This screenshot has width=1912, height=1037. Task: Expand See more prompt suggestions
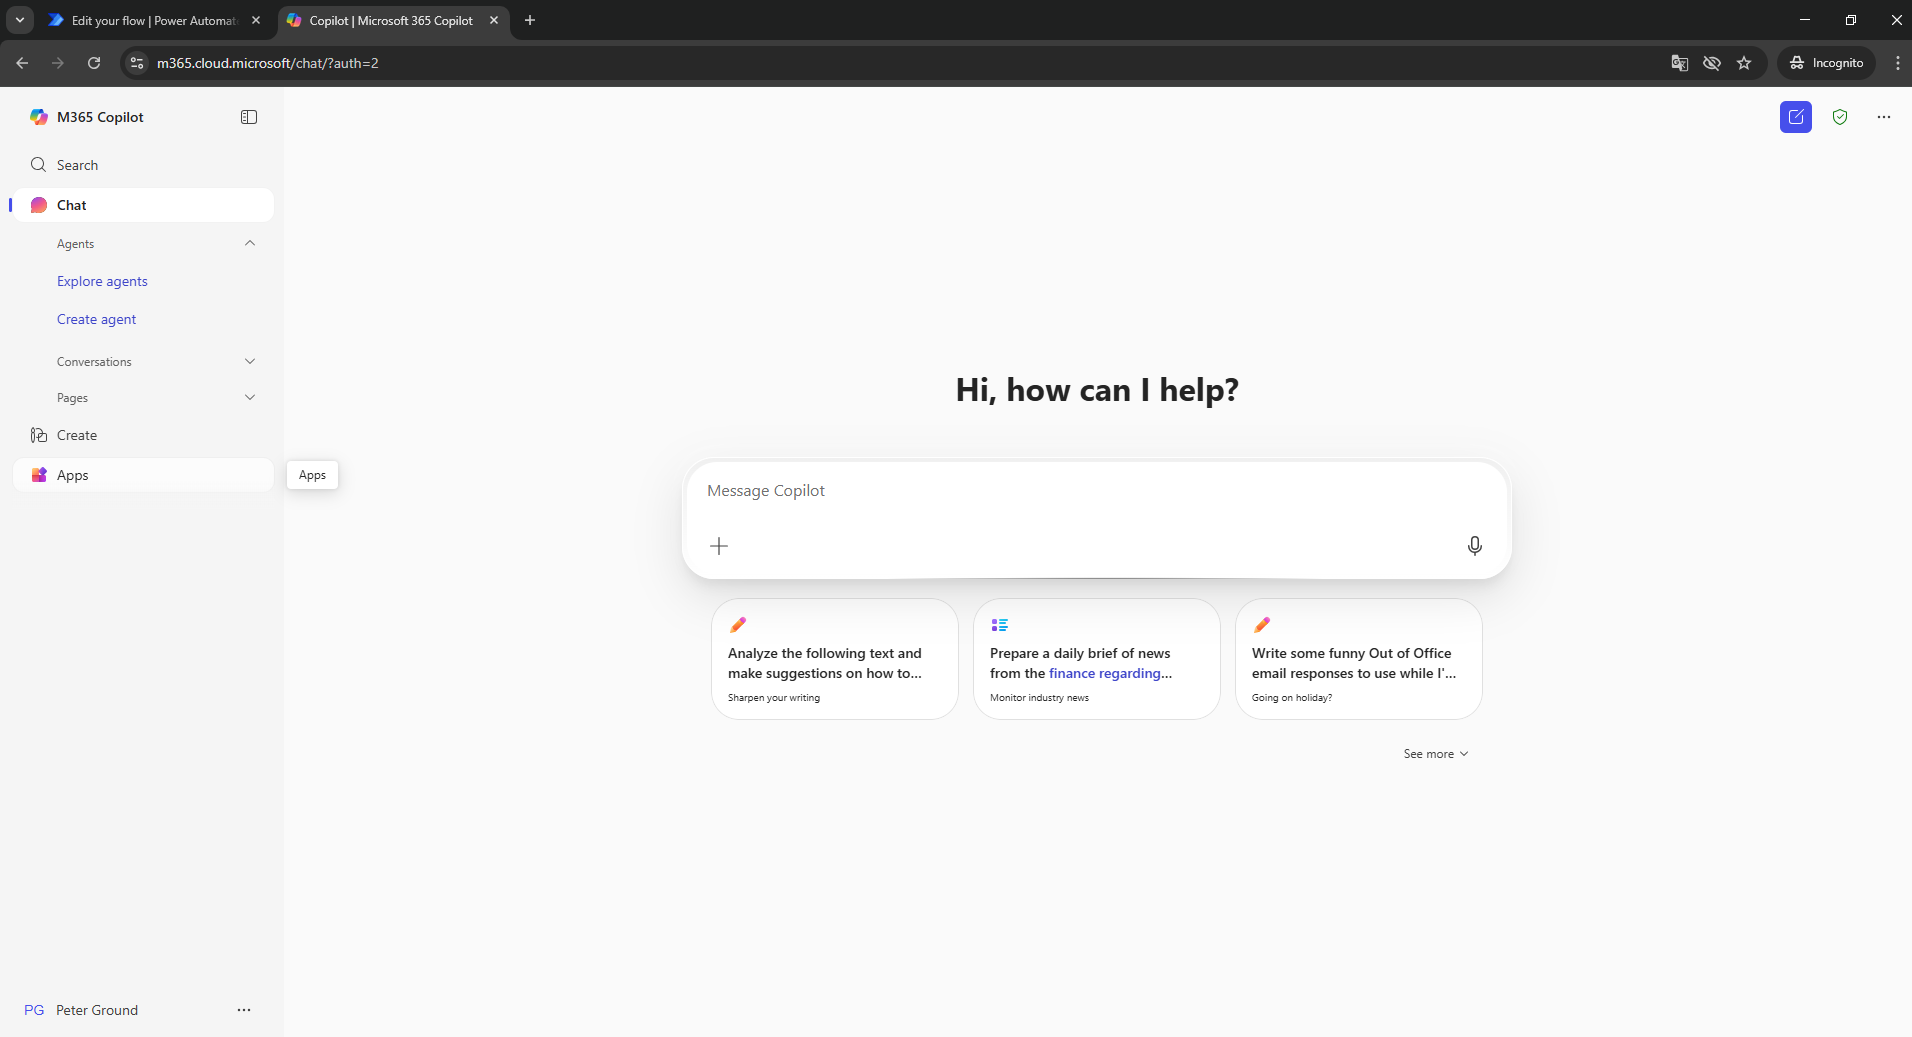tap(1435, 754)
